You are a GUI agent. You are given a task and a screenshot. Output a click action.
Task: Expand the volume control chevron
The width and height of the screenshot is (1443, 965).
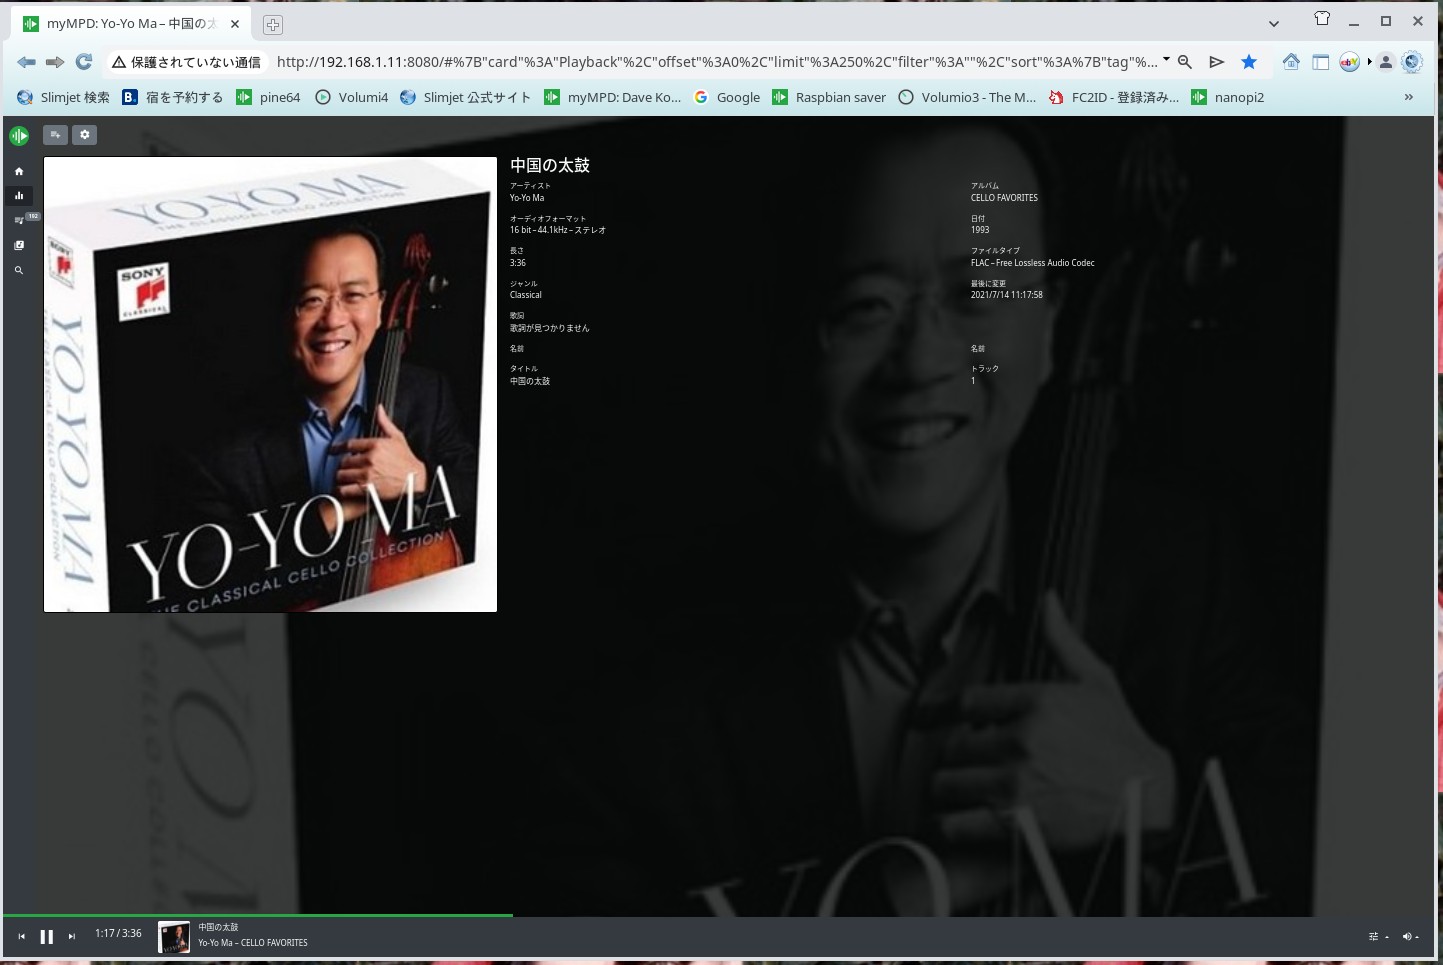(x=1419, y=938)
